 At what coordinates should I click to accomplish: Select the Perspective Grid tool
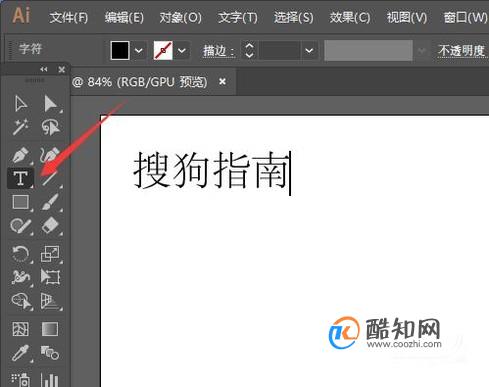point(50,301)
